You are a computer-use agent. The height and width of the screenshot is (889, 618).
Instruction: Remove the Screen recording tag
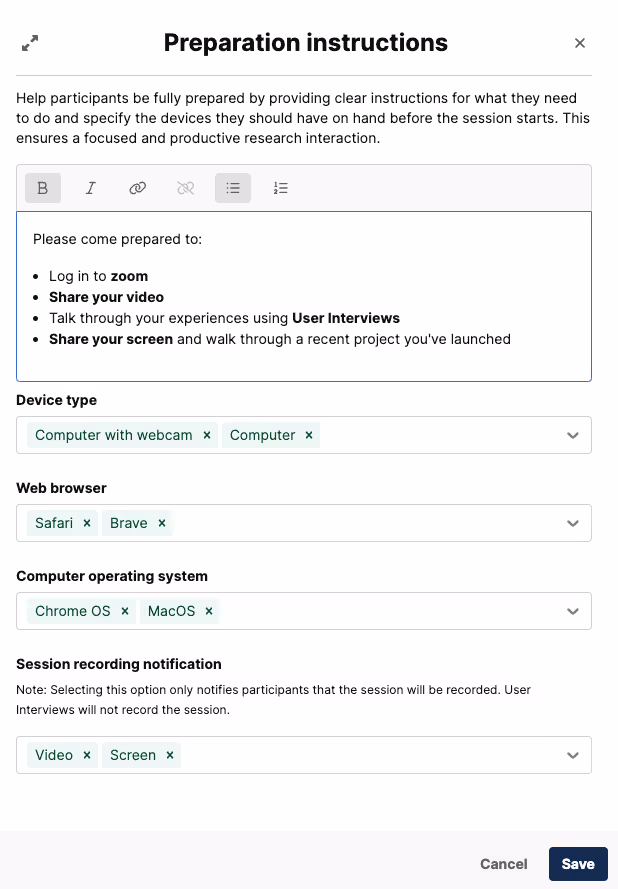[170, 755]
